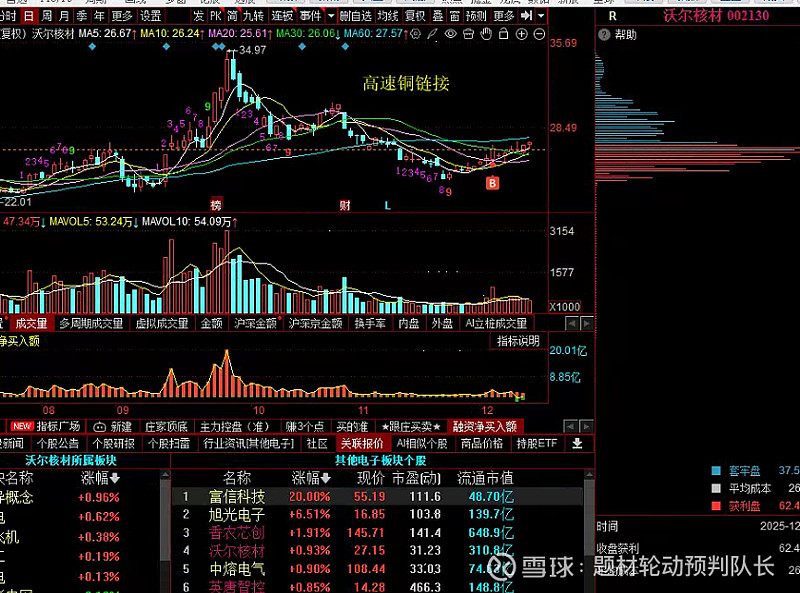Switch to weekly 周 period
Viewport: 800px width, 593px height.
point(46,16)
